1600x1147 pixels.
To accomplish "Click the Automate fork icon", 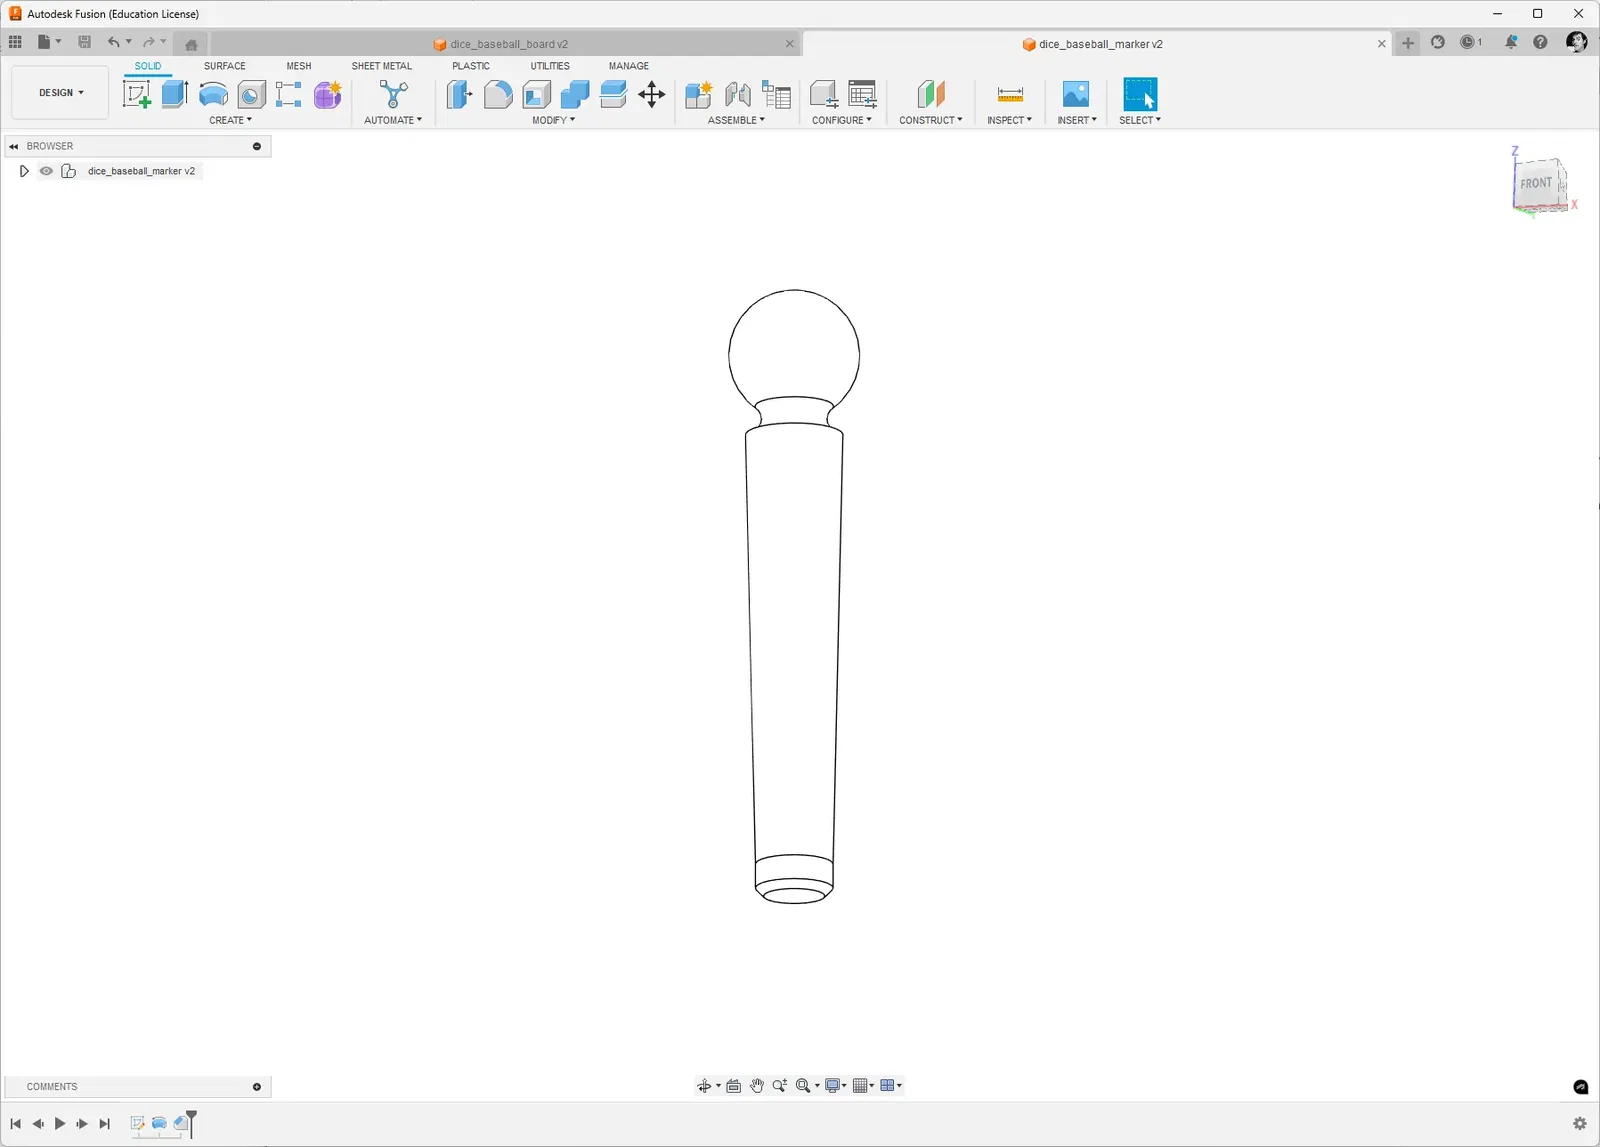I will [394, 94].
